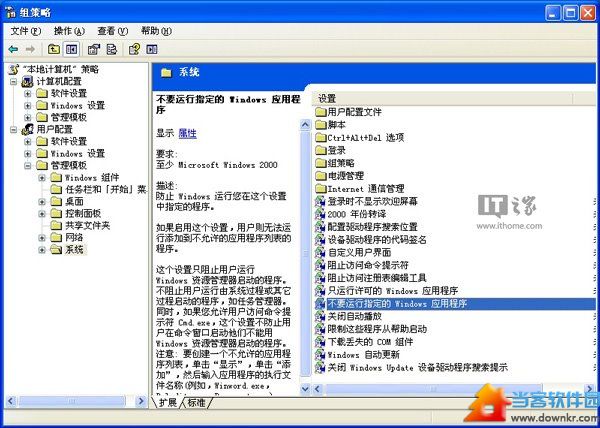
Task: Collapse the 用户配置 tree node
Action: 14,130
